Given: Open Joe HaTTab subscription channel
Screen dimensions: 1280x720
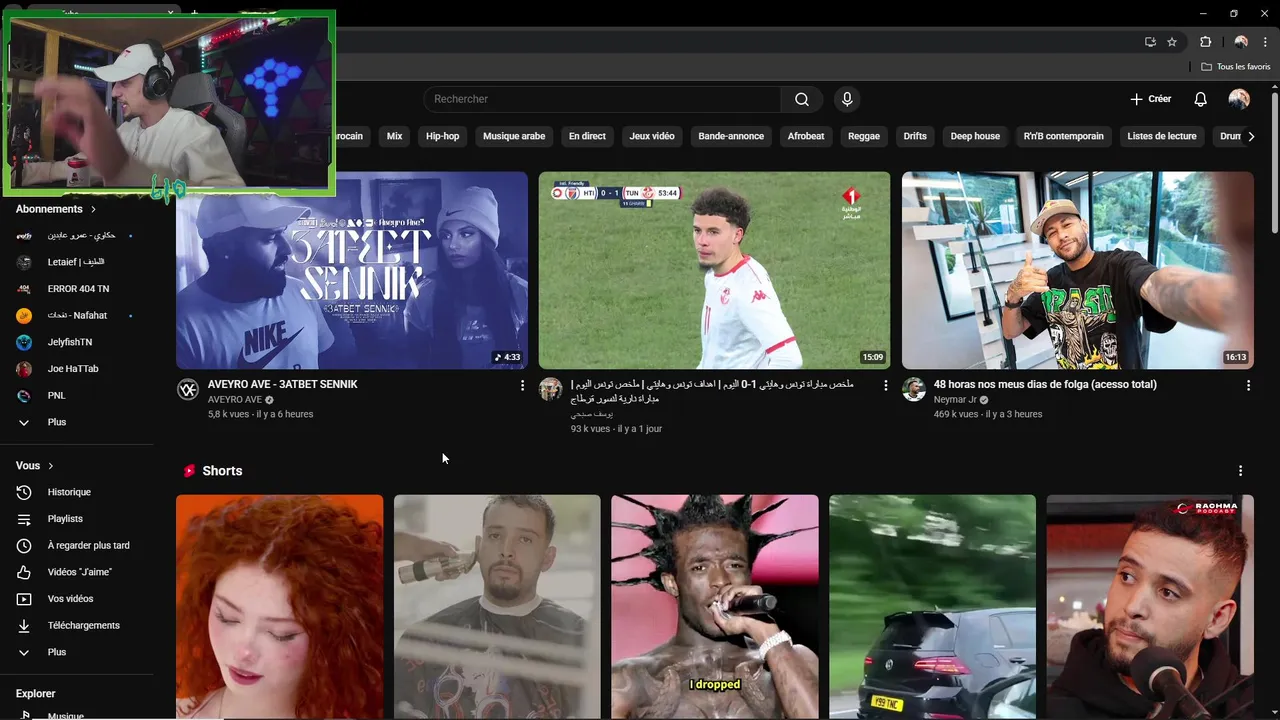Looking at the screenshot, I should click(x=76, y=369).
